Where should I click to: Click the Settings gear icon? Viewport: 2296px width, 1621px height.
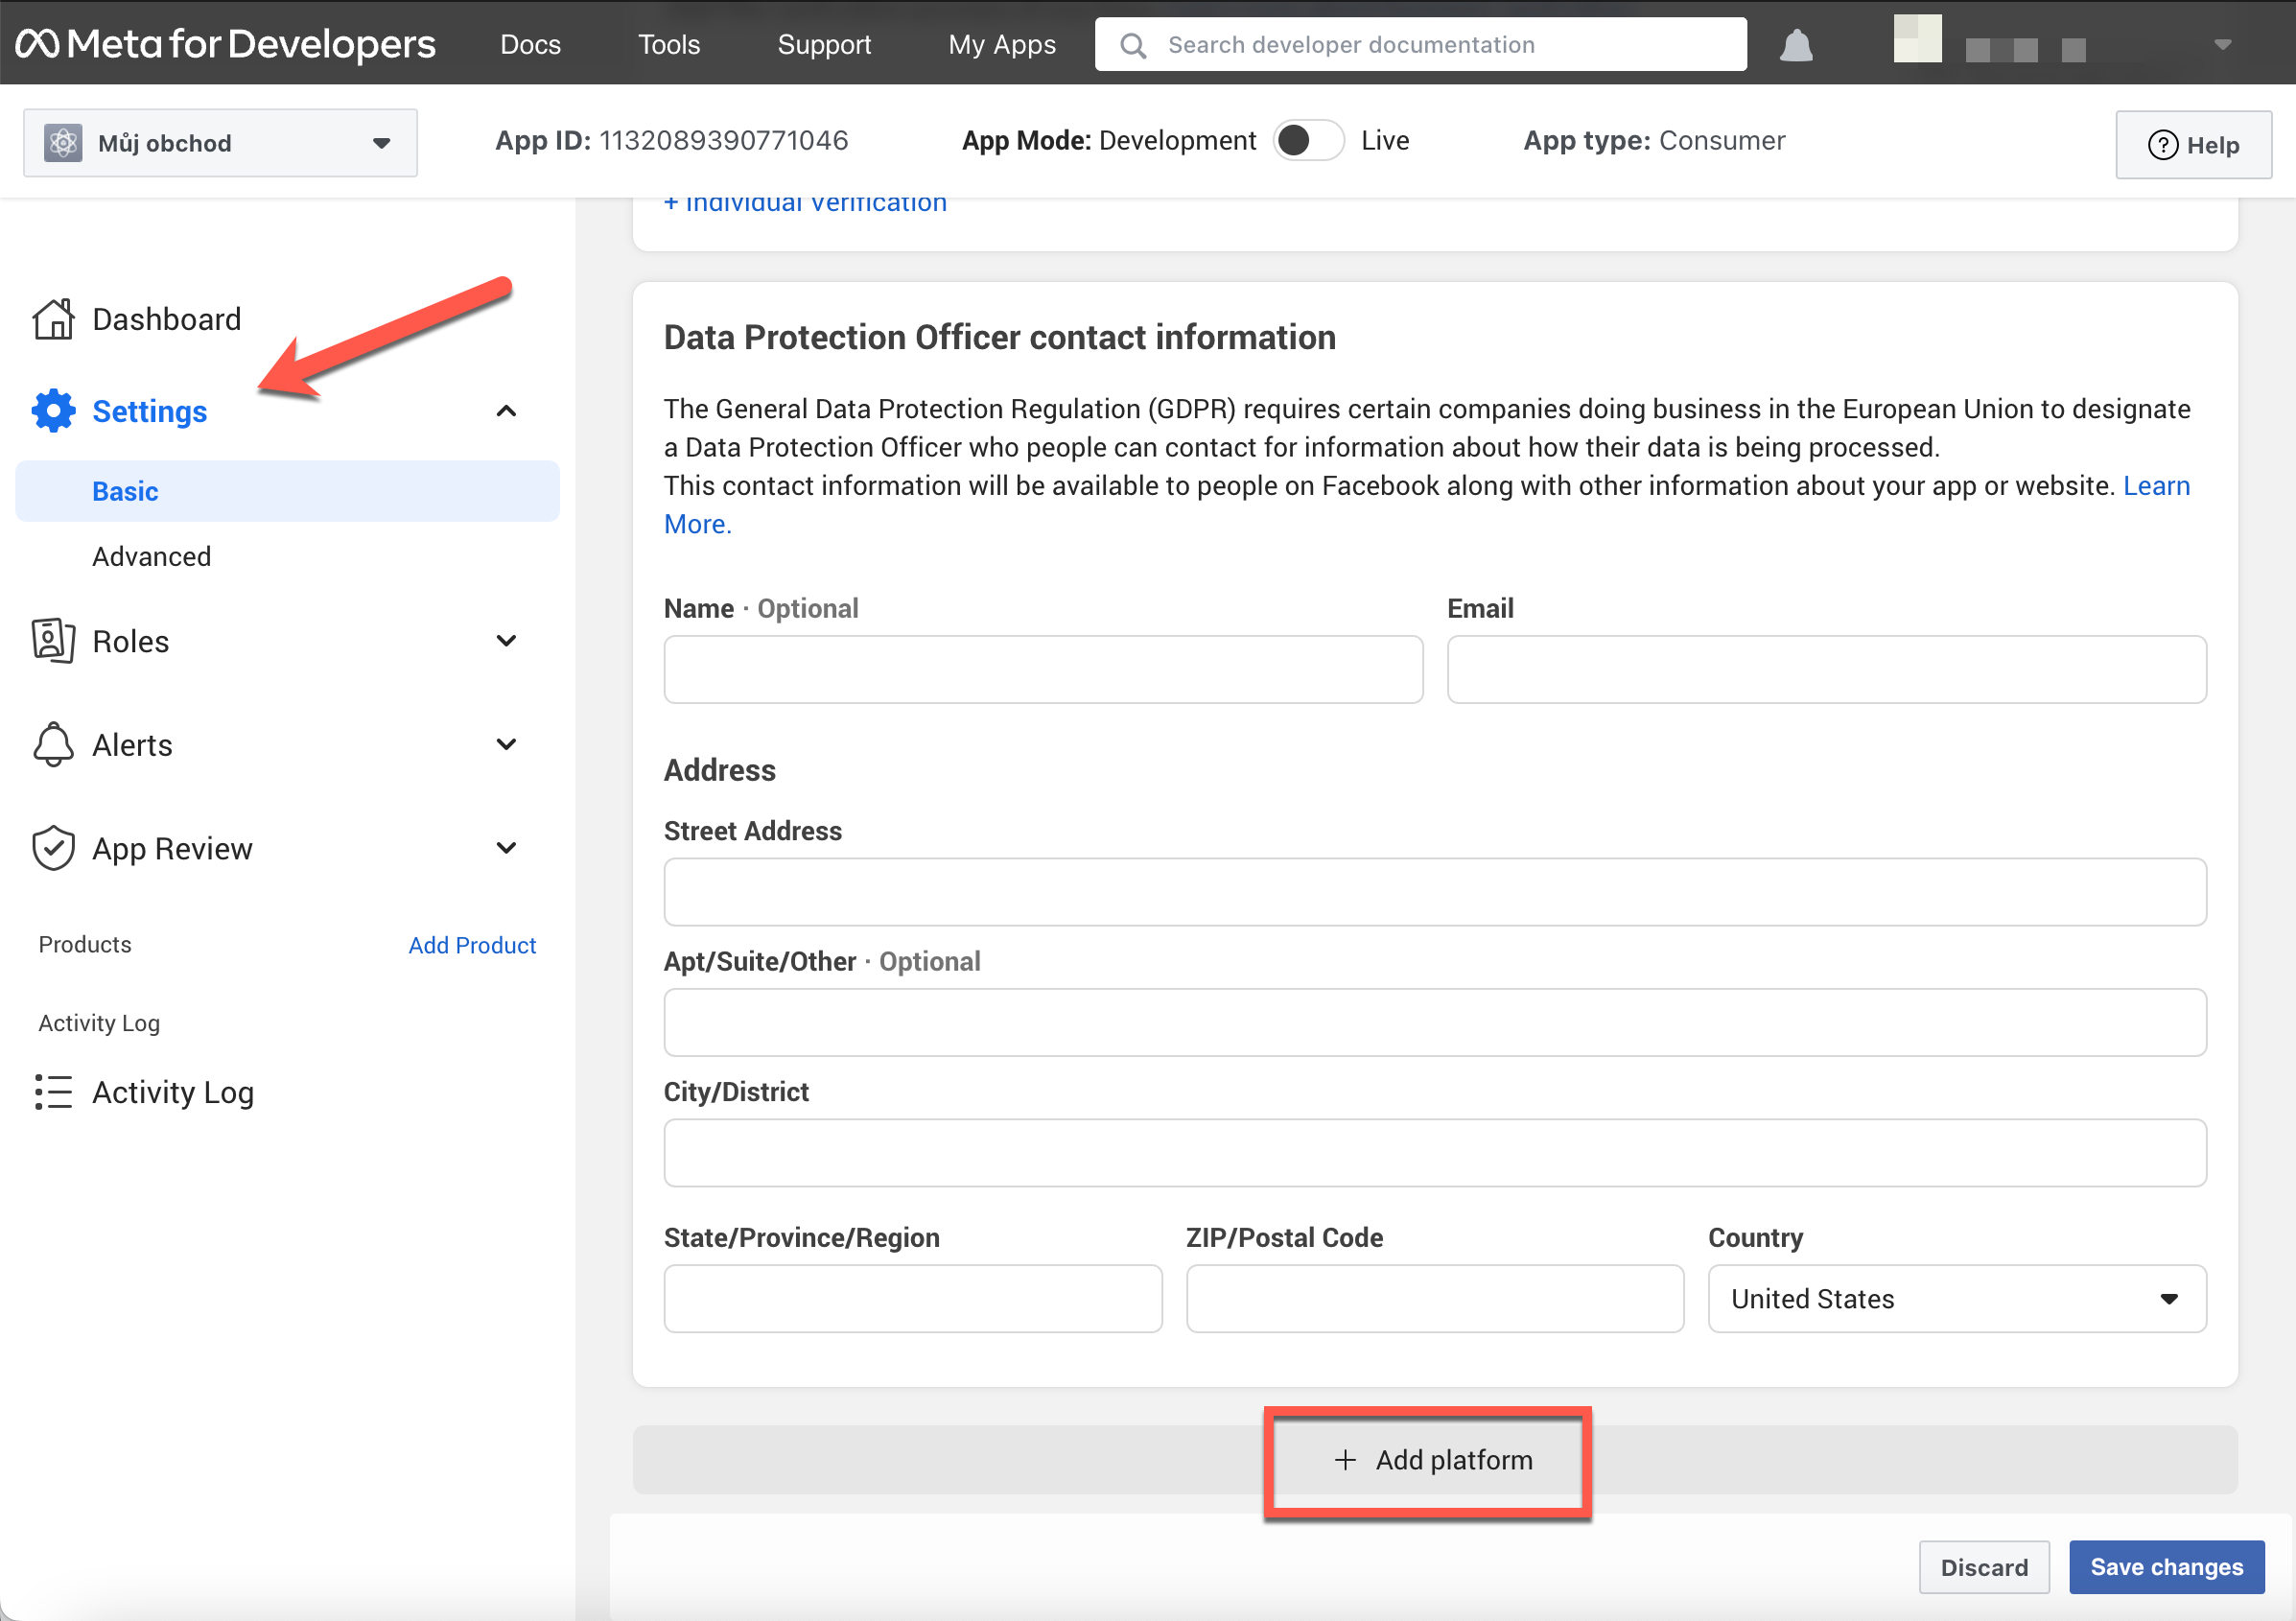coord(53,411)
